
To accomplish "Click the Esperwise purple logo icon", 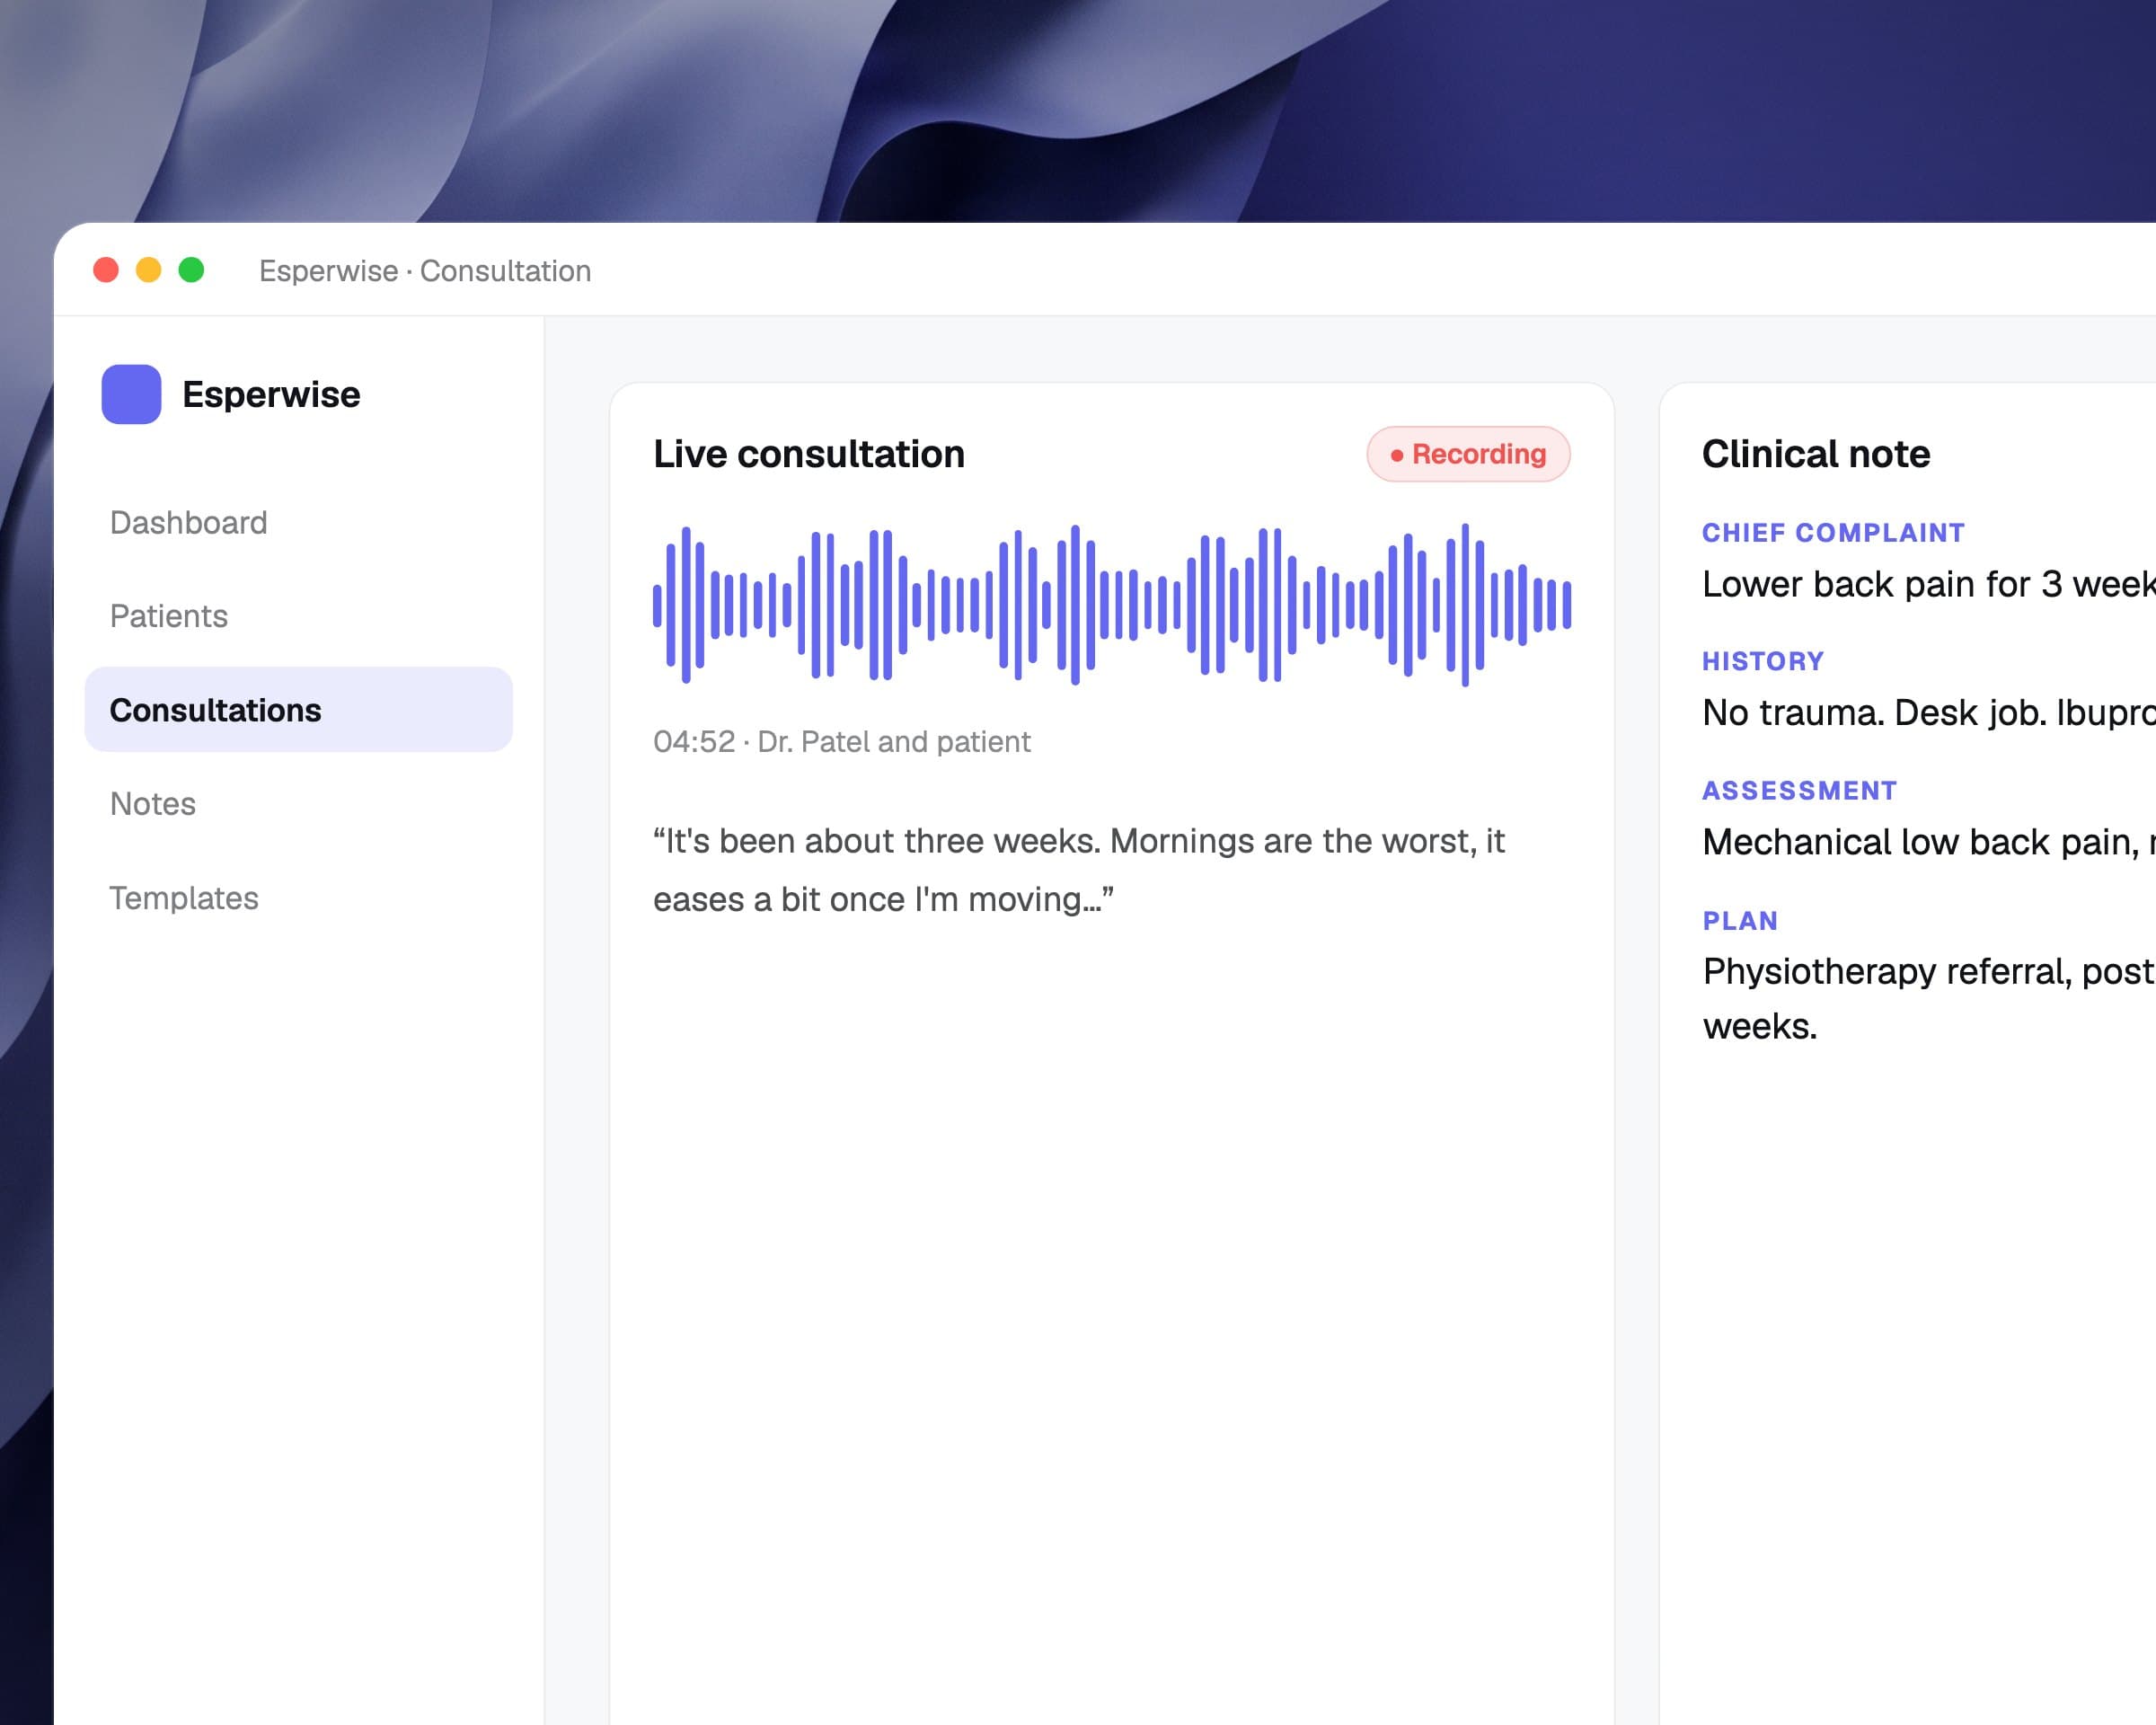I will pos(131,394).
